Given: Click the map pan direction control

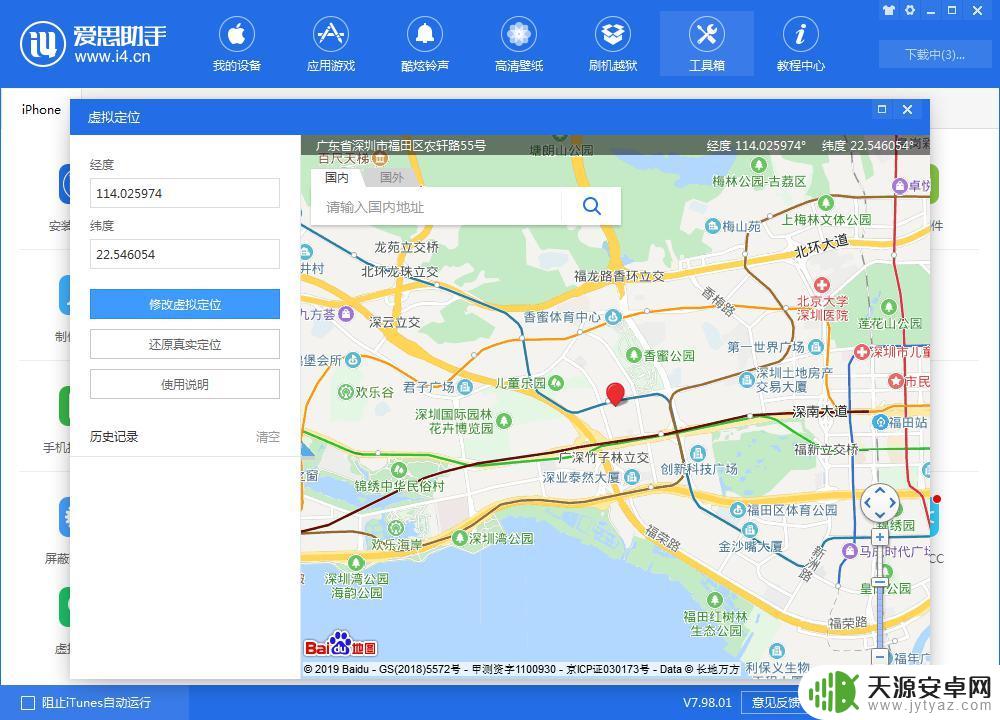Looking at the screenshot, I should coord(879,503).
